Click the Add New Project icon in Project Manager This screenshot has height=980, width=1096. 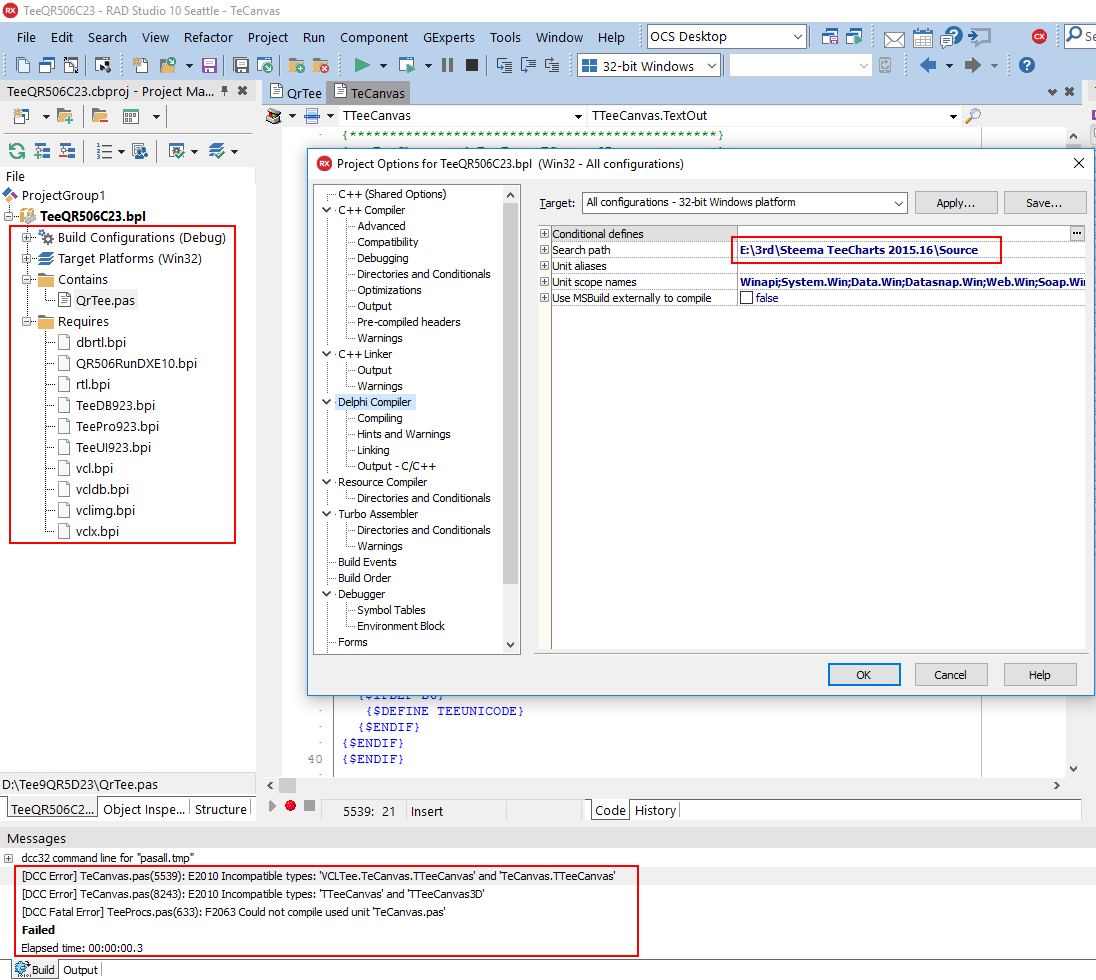(x=22, y=116)
